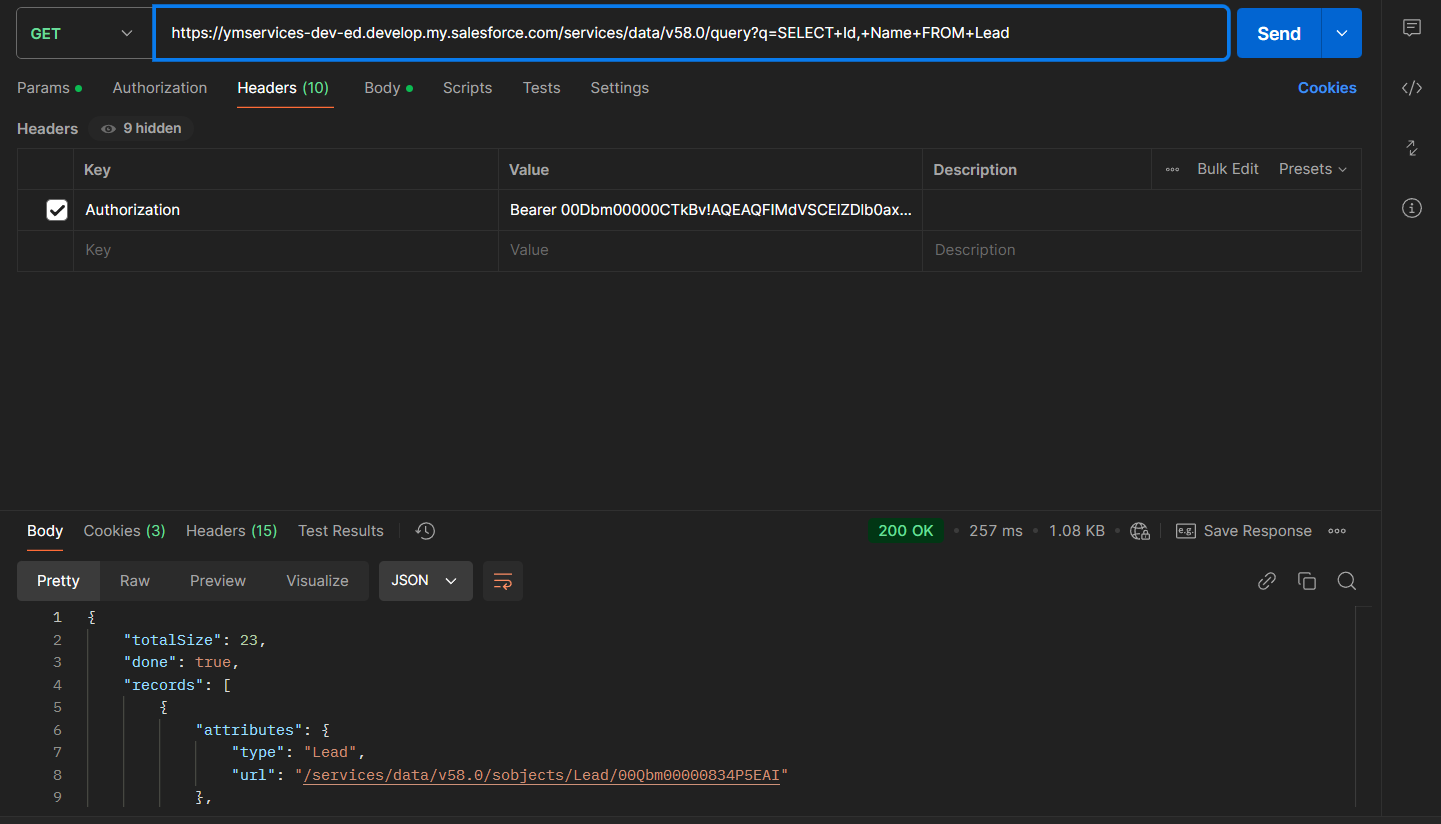Expand the Presets dropdown
The width and height of the screenshot is (1441, 824).
tap(1313, 169)
